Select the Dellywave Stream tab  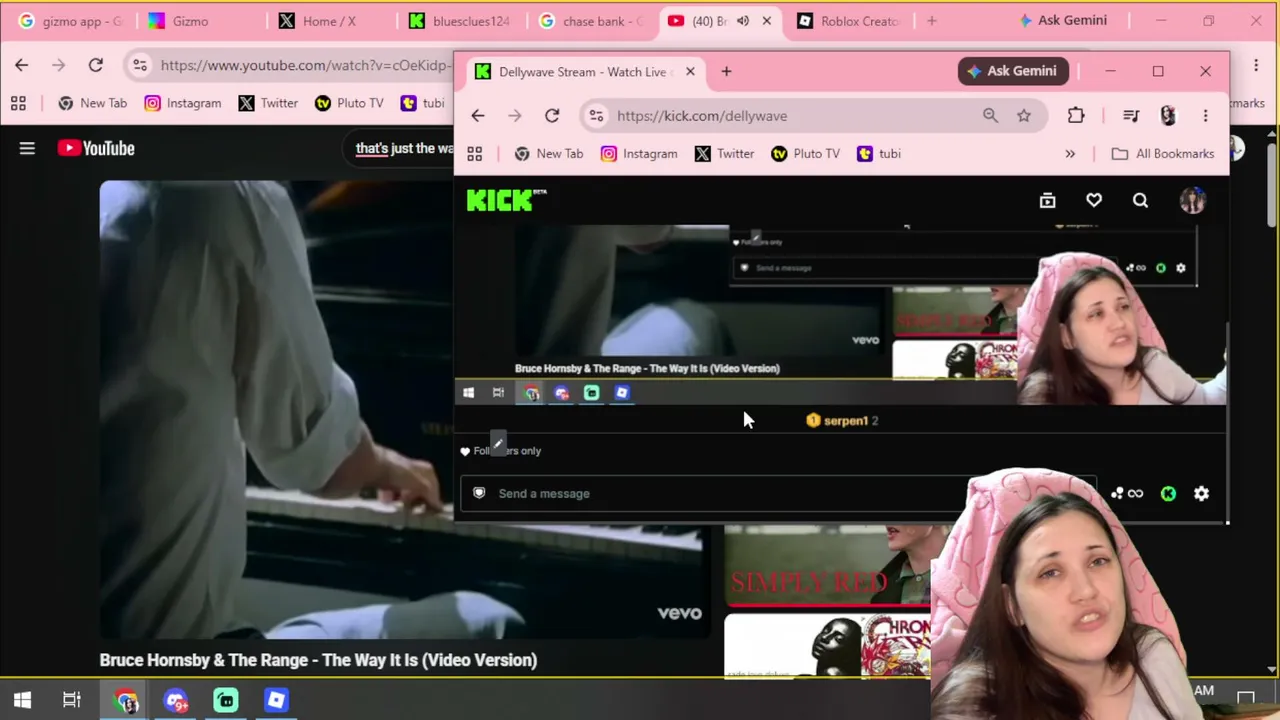[584, 72]
